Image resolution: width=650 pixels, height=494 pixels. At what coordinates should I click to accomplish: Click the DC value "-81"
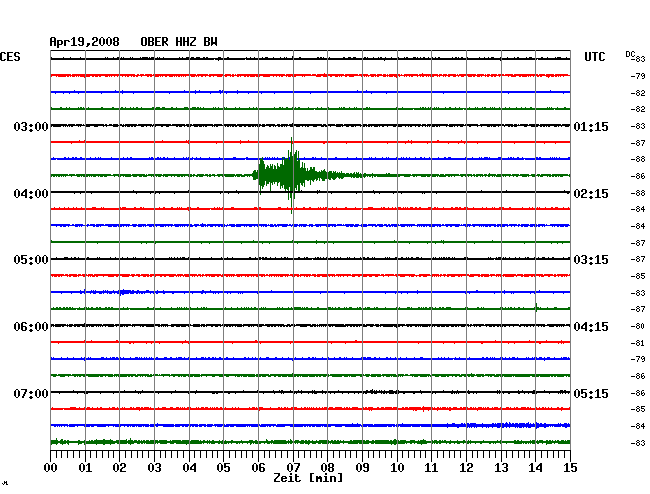click(638, 343)
